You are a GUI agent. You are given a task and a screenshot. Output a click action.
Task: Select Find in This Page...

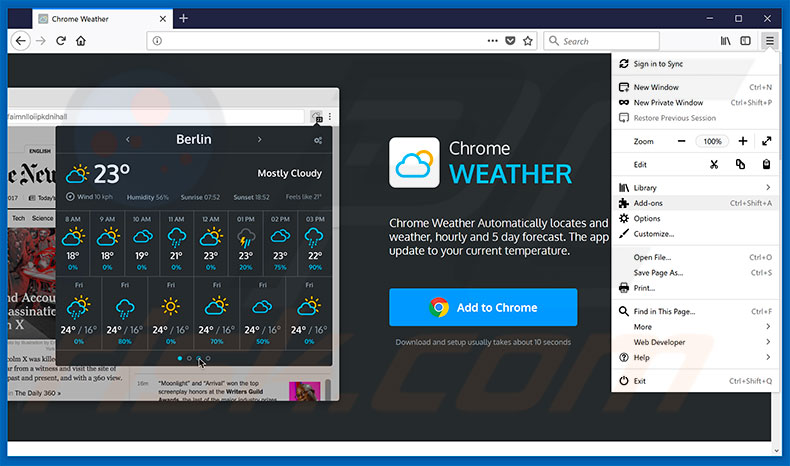pyautogui.click(x=695, y=311)
